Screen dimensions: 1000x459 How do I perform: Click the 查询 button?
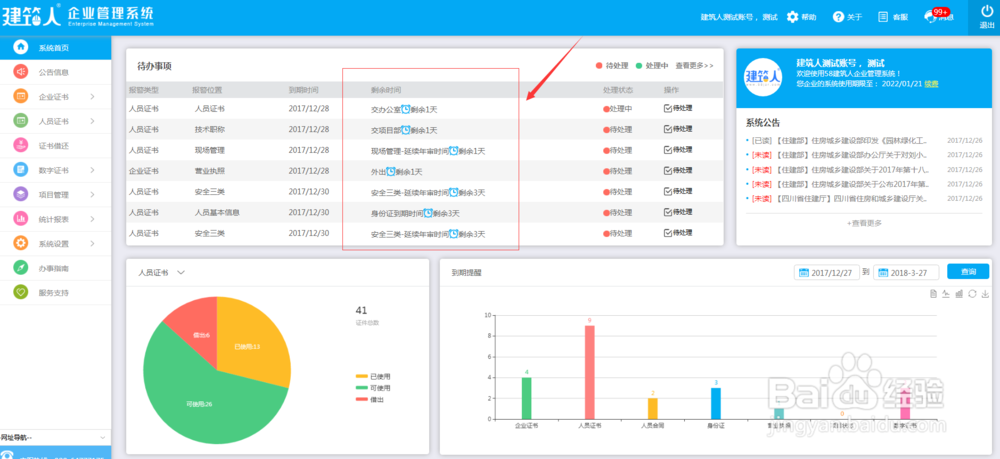[x=968, y=272]
